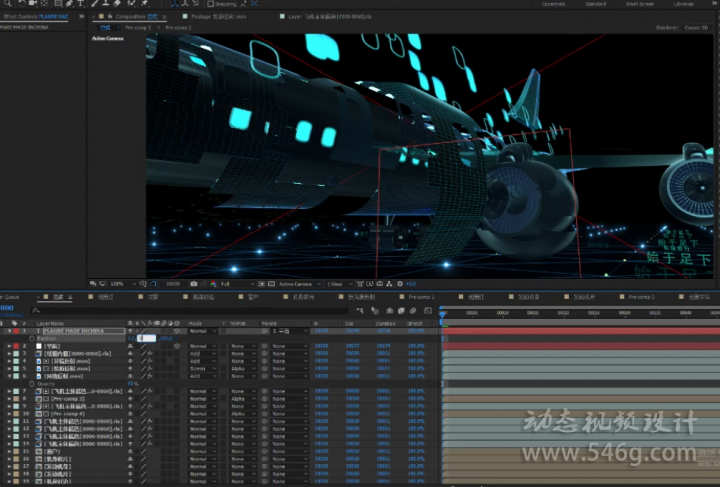Switch to the Footage .mov viewer tab
The image size is (720, 487).
218,17
